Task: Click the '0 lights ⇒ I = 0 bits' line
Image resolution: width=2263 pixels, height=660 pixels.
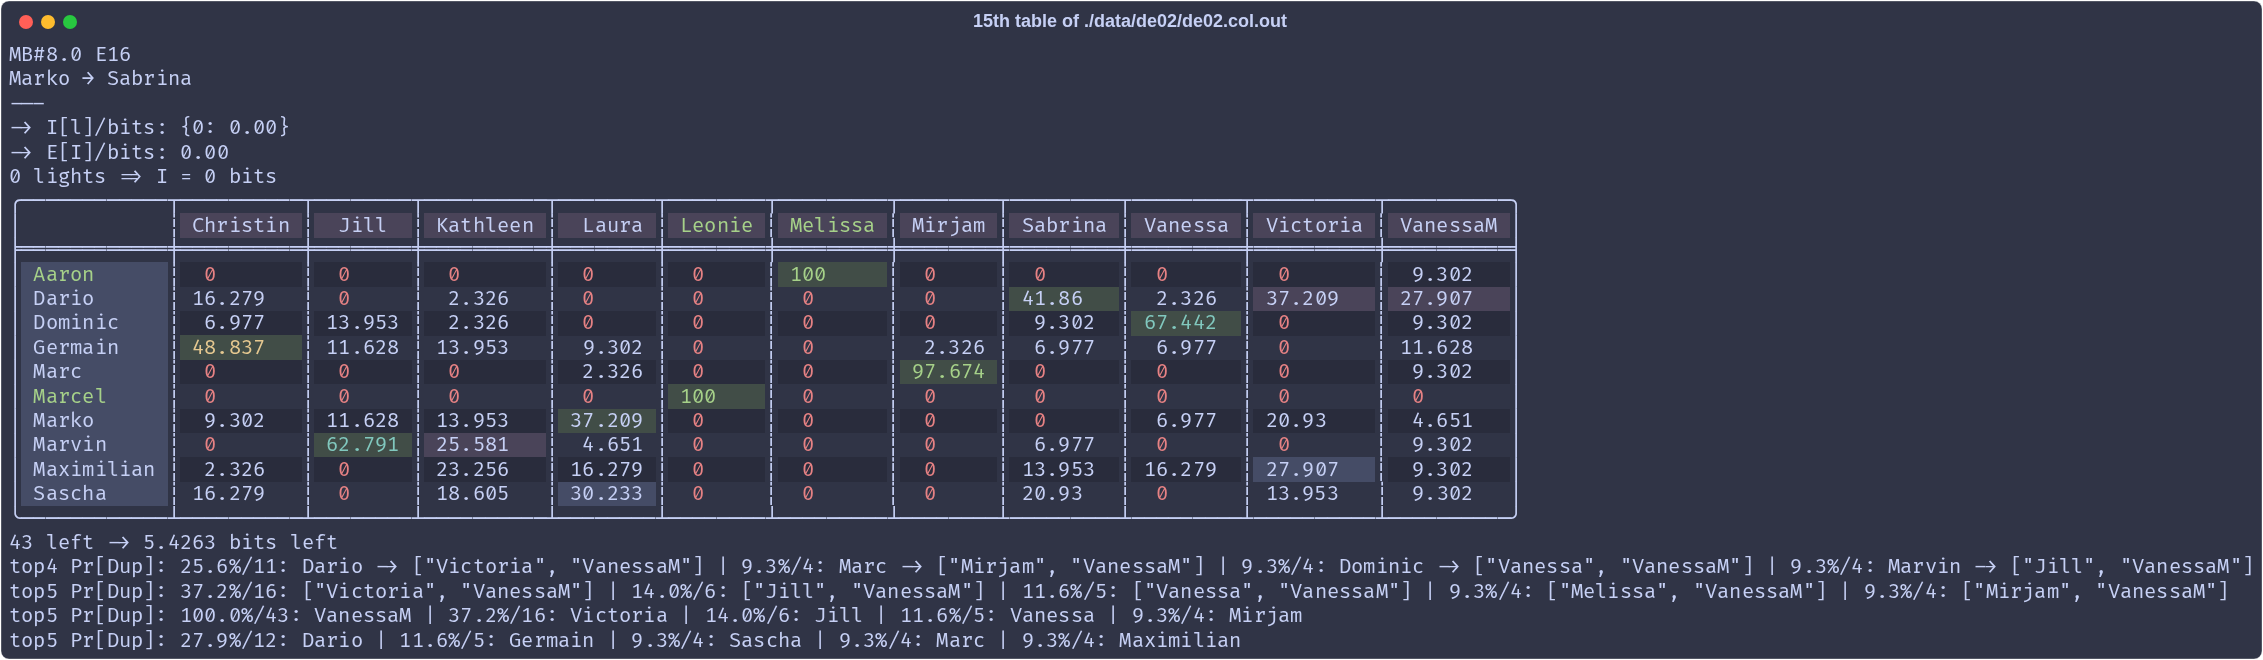Action: 143,176
